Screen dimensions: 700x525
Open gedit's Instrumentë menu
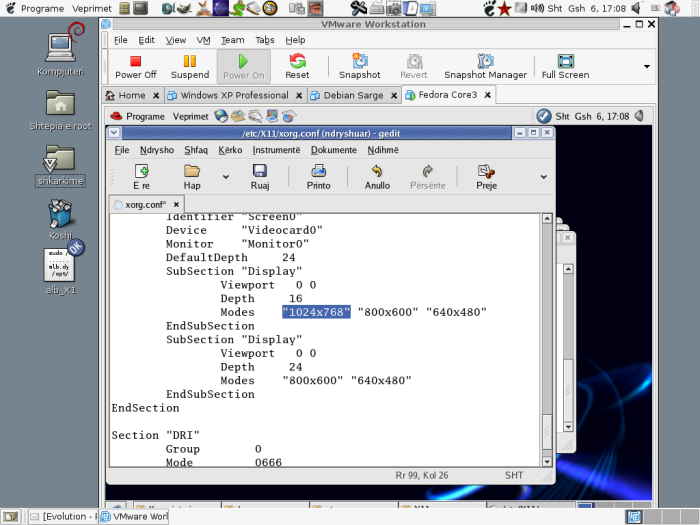click(276, 150)
